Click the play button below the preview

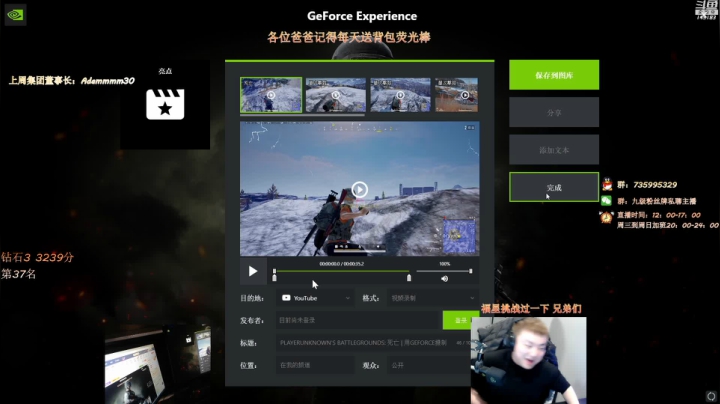(x=253, y=271)
